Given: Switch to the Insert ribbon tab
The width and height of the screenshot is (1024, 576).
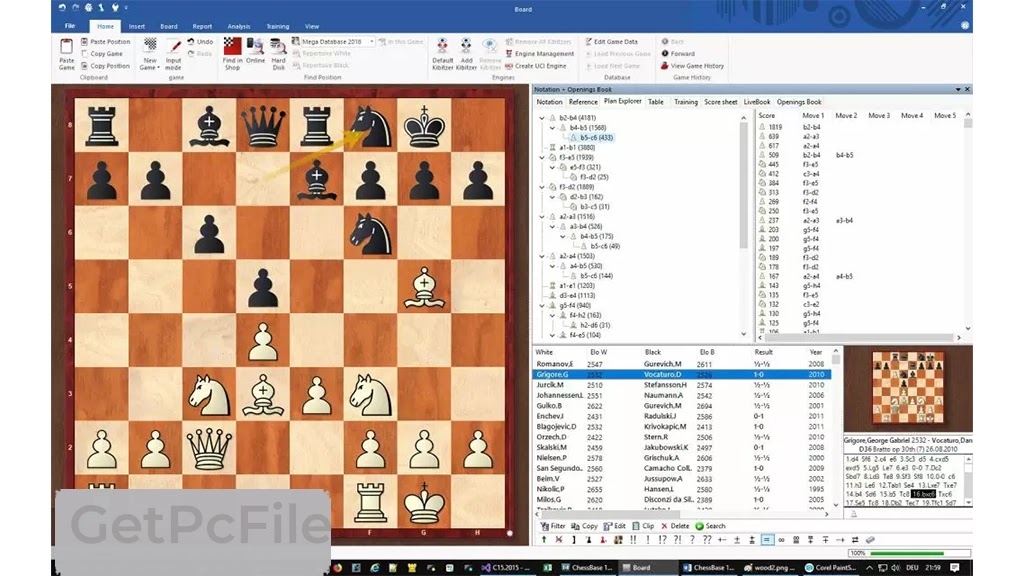Looking at the screenshot, I should pos(137,27).
